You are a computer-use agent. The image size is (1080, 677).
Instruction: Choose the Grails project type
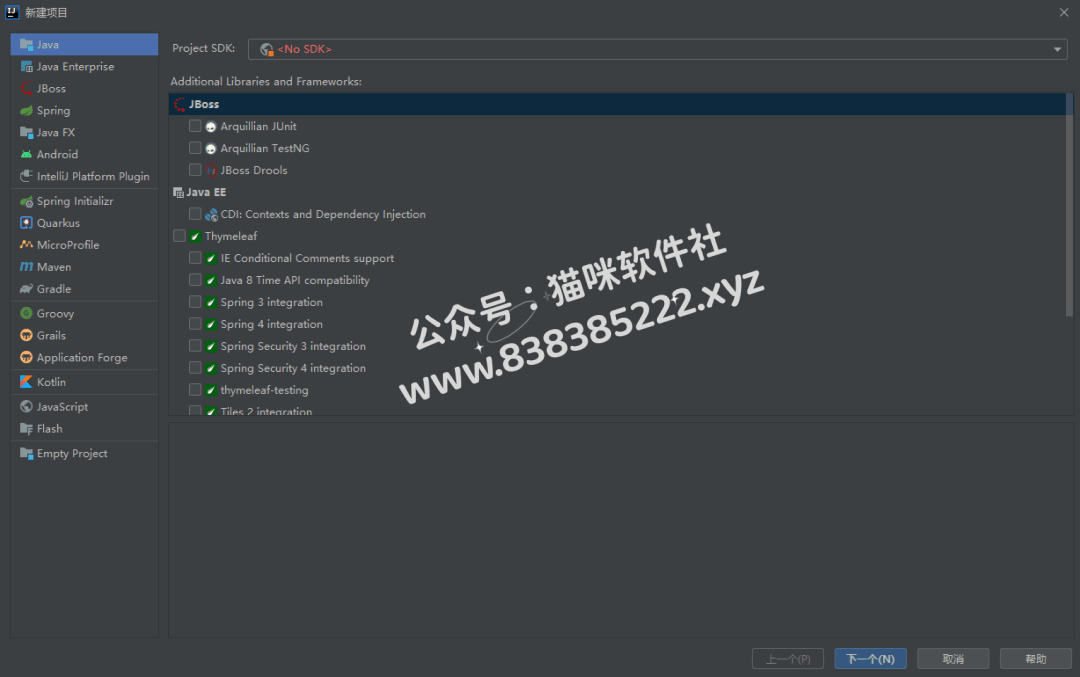84,335
